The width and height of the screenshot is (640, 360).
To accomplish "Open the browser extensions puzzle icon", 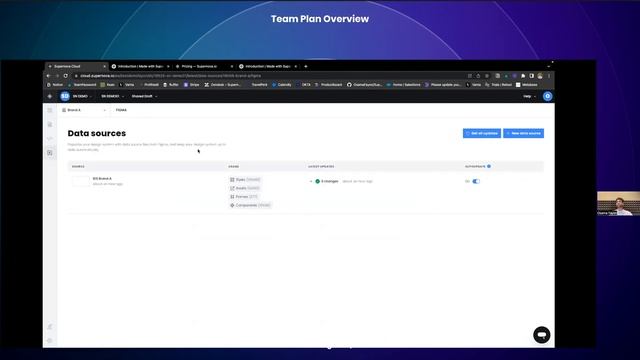I will click(523, 76).
